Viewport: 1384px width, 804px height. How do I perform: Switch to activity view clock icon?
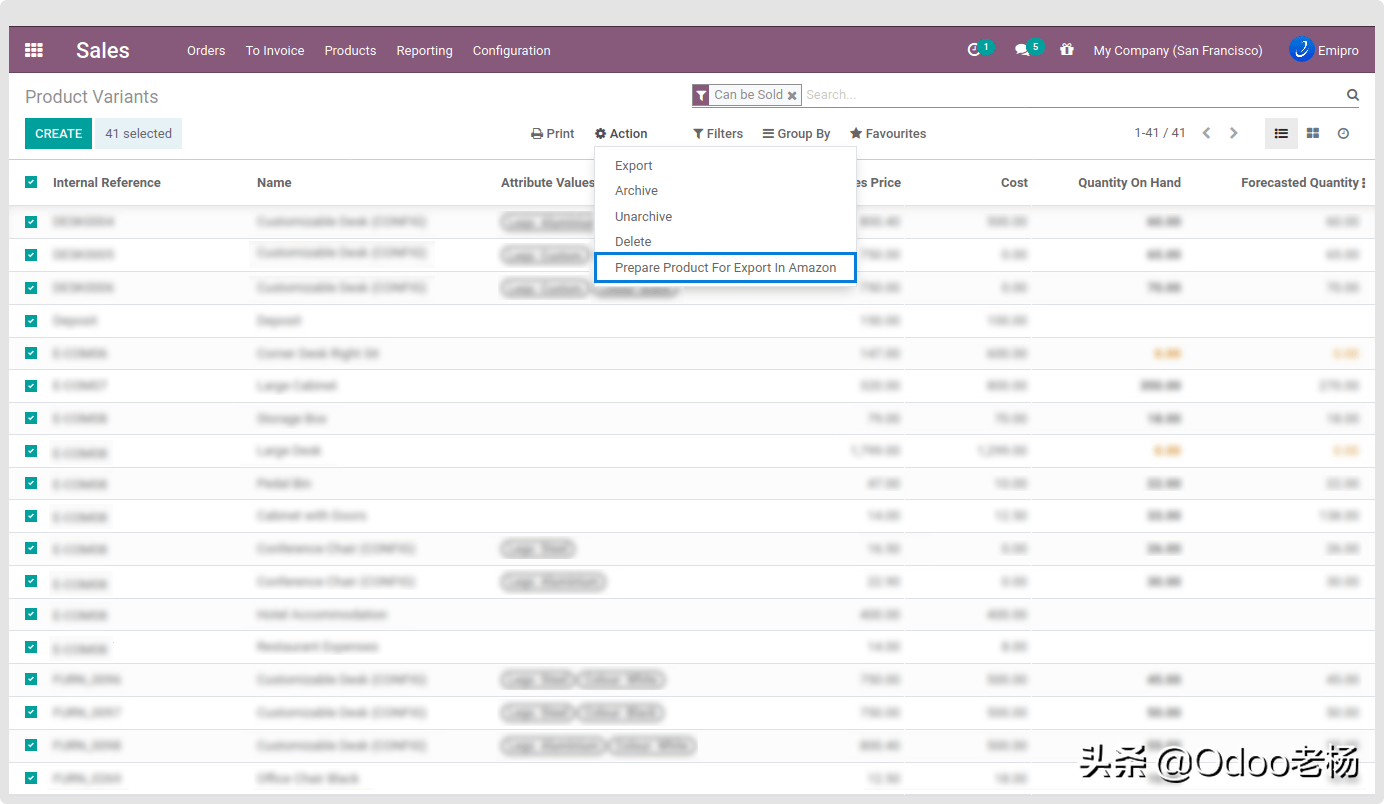pos(1343,133)
